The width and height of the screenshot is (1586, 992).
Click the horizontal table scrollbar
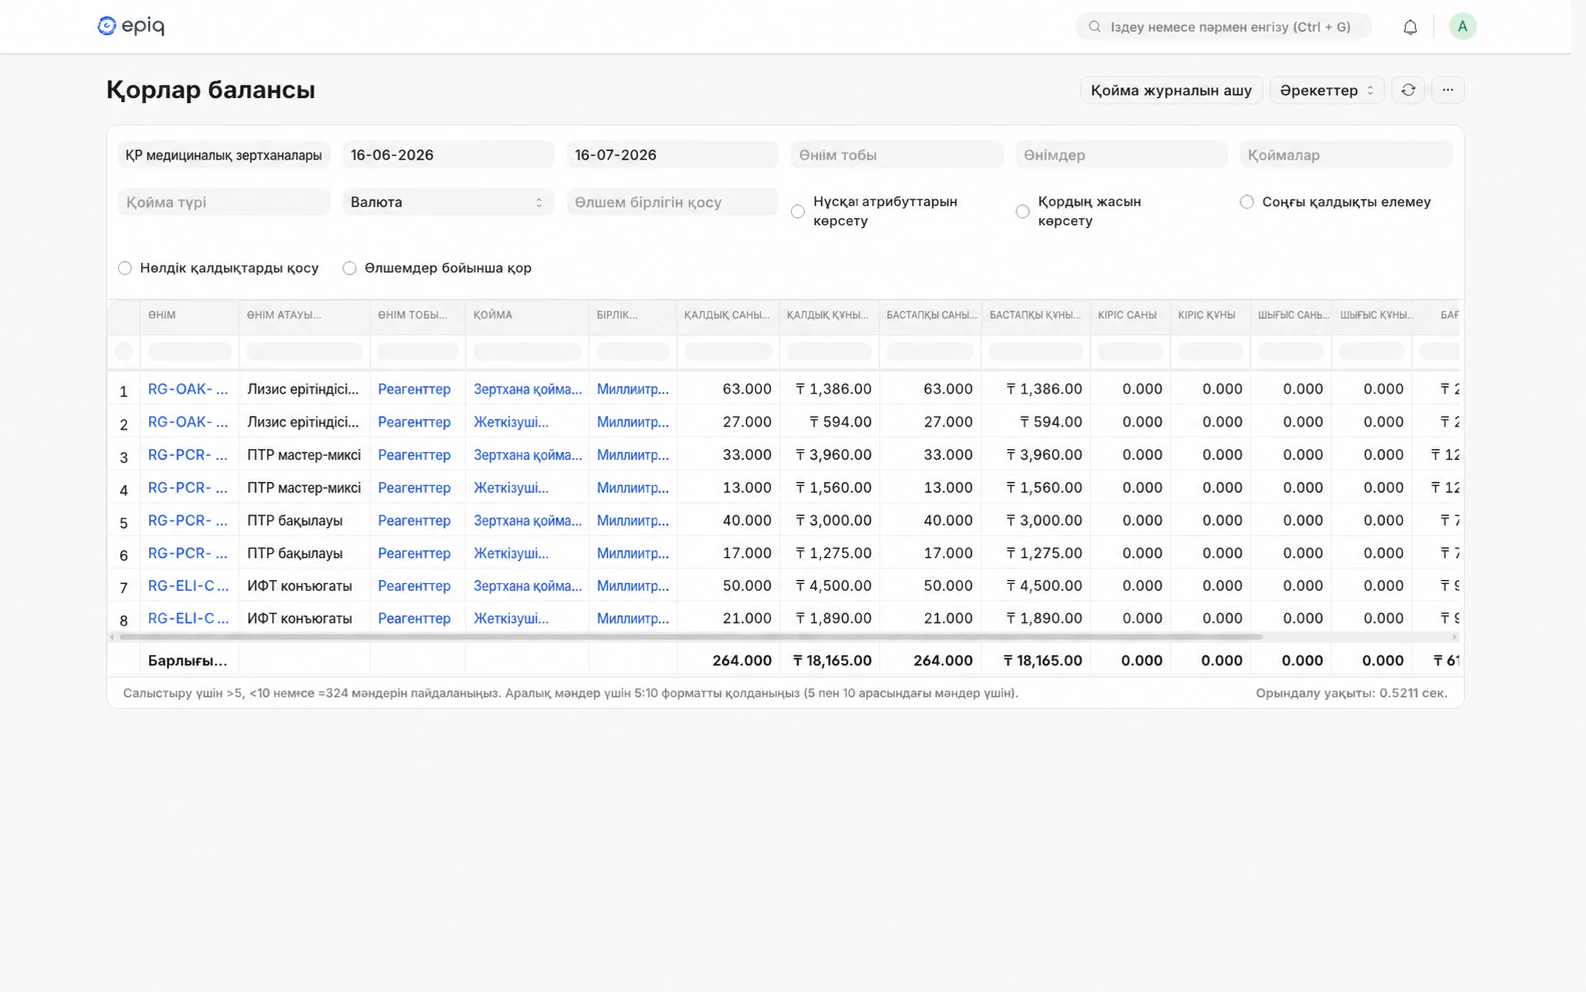[x=690, y=637]
